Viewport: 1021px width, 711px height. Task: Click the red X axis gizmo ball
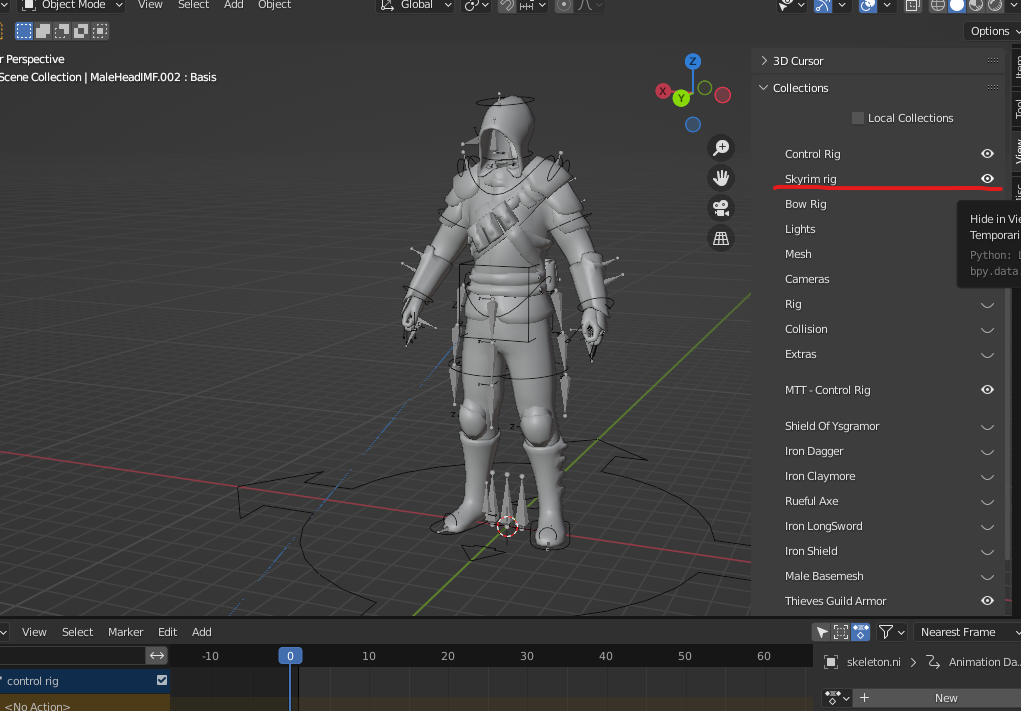[x=662, y=91]
